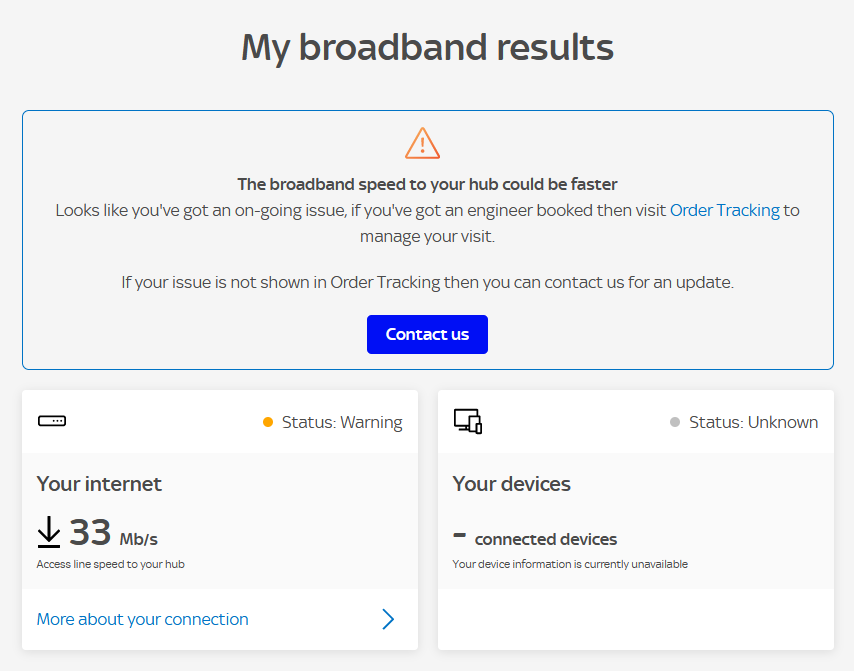Click the grey Unknown status dot
854x671 pixels.
tap(676, 422)
